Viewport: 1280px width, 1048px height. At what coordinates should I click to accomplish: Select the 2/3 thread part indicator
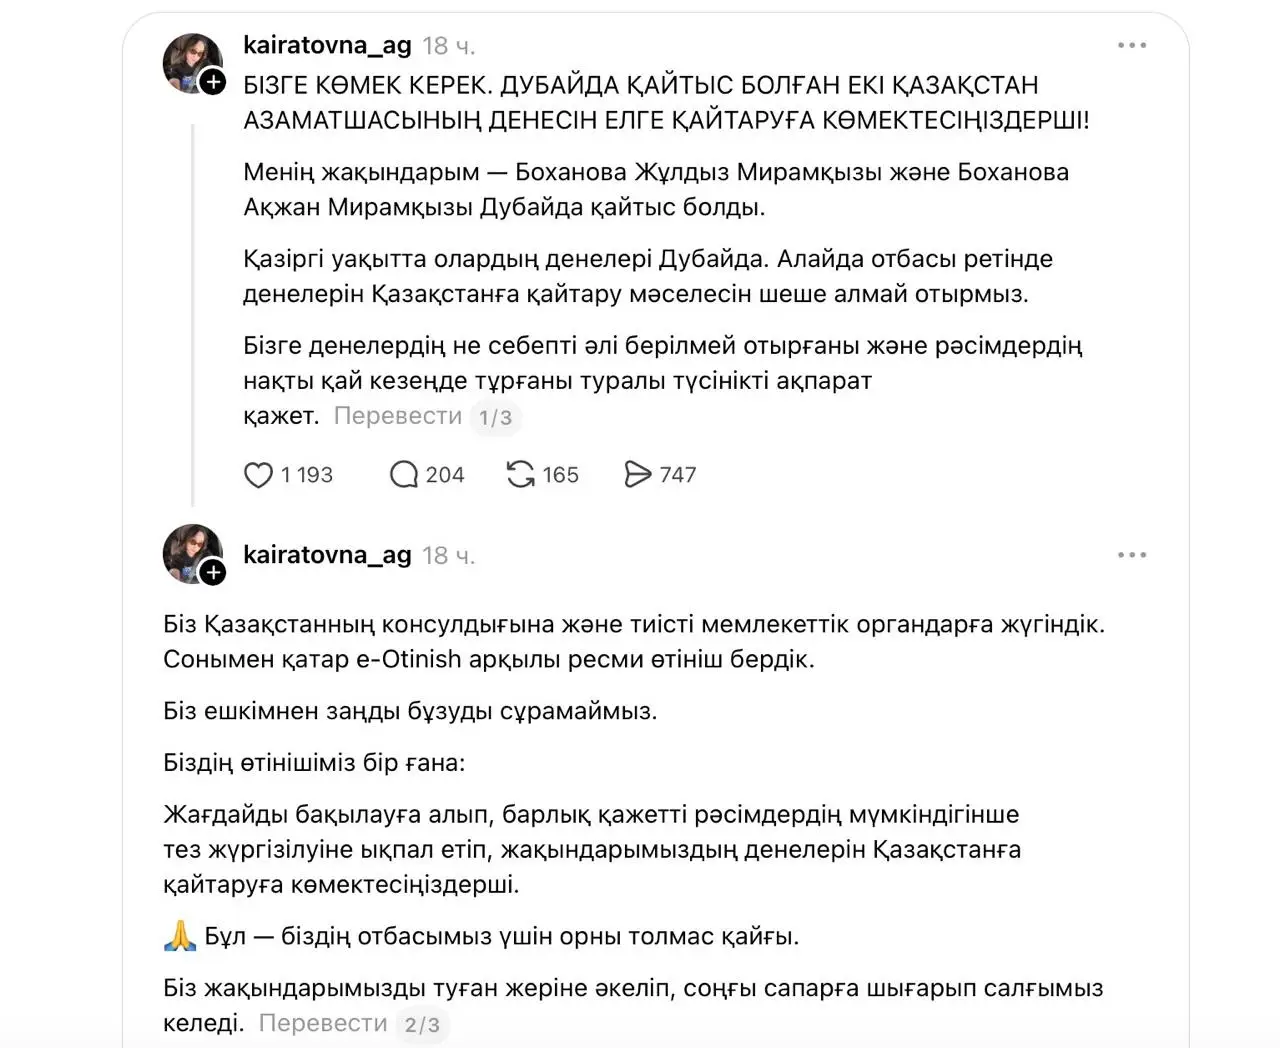(422, 1025)
